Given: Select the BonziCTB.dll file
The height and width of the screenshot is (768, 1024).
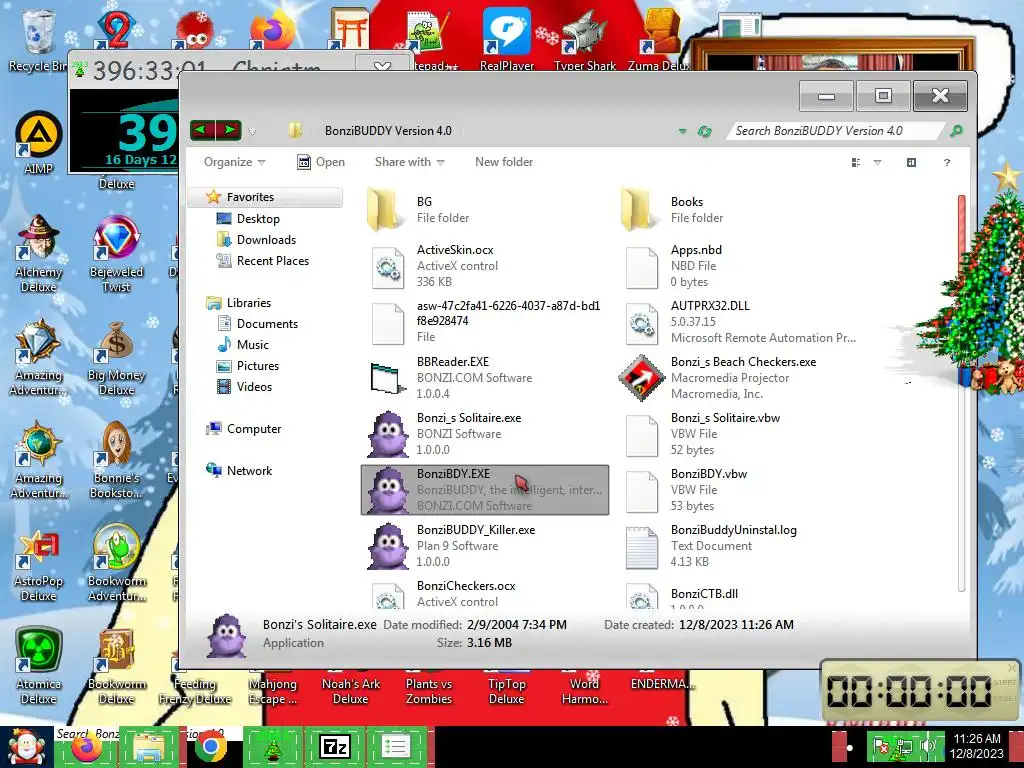Looking at the screenshot, I should click(739, 596).
